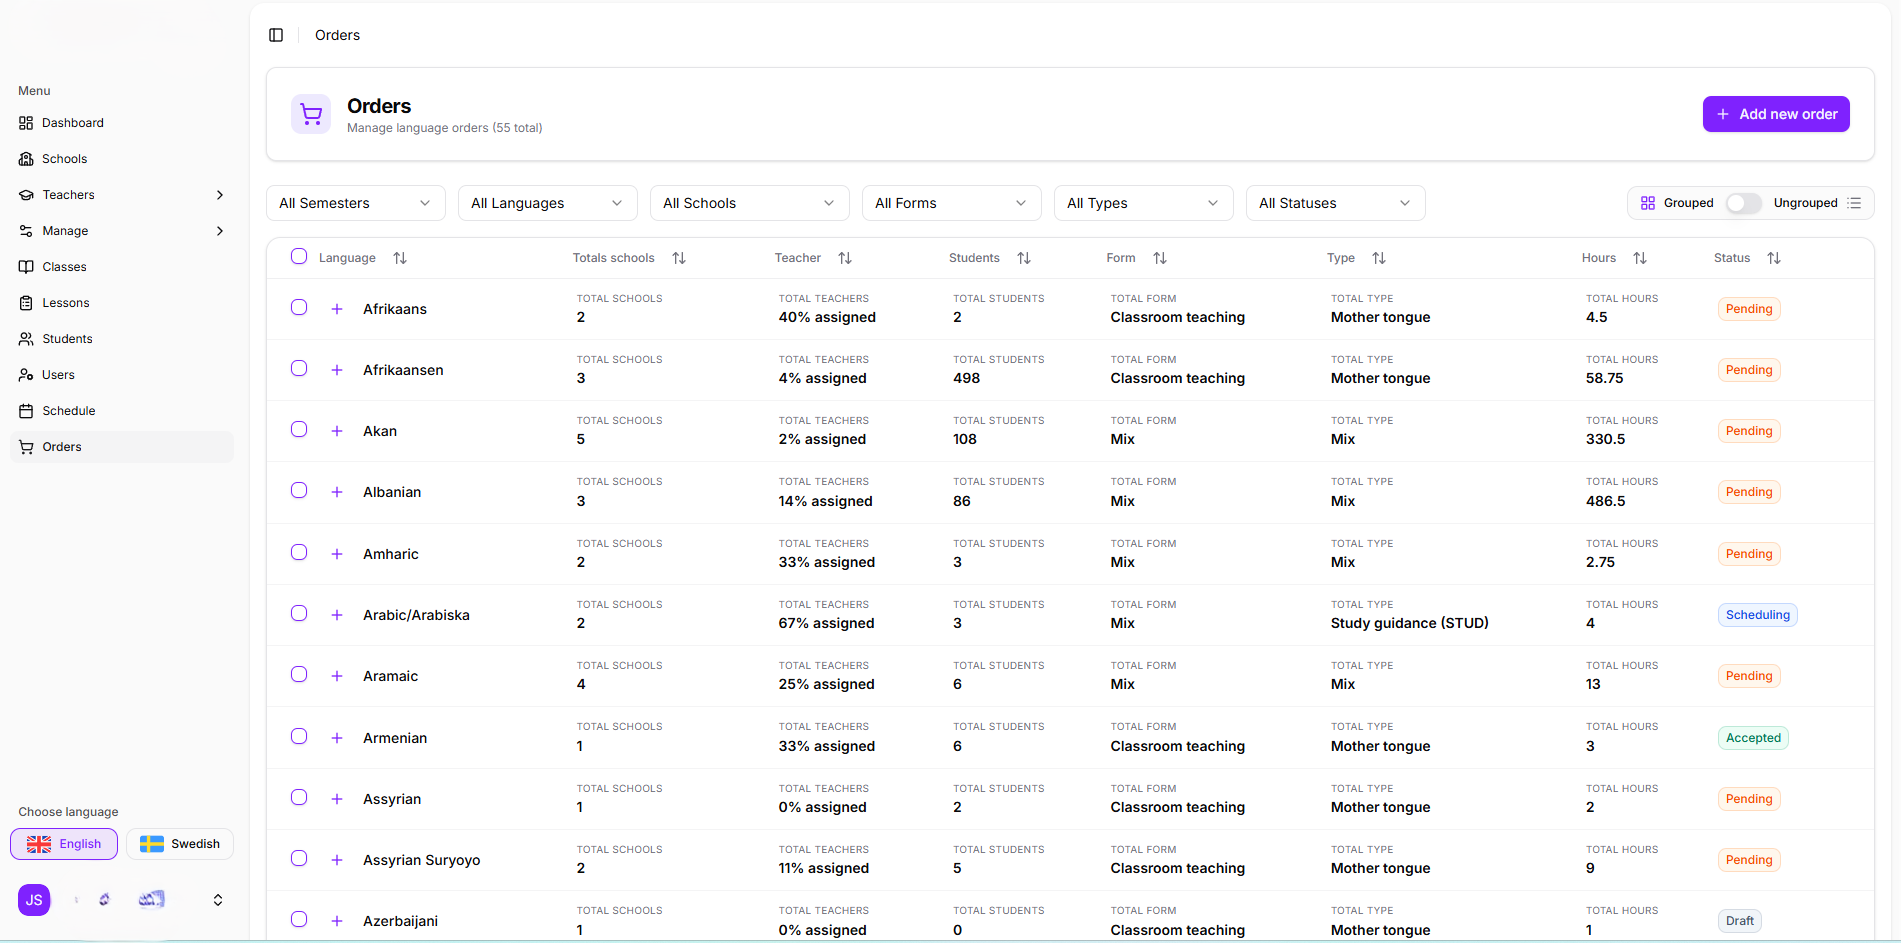1901x943 pixels.
Task: Sort by Form column arrows
Action: coord(1160,258)
